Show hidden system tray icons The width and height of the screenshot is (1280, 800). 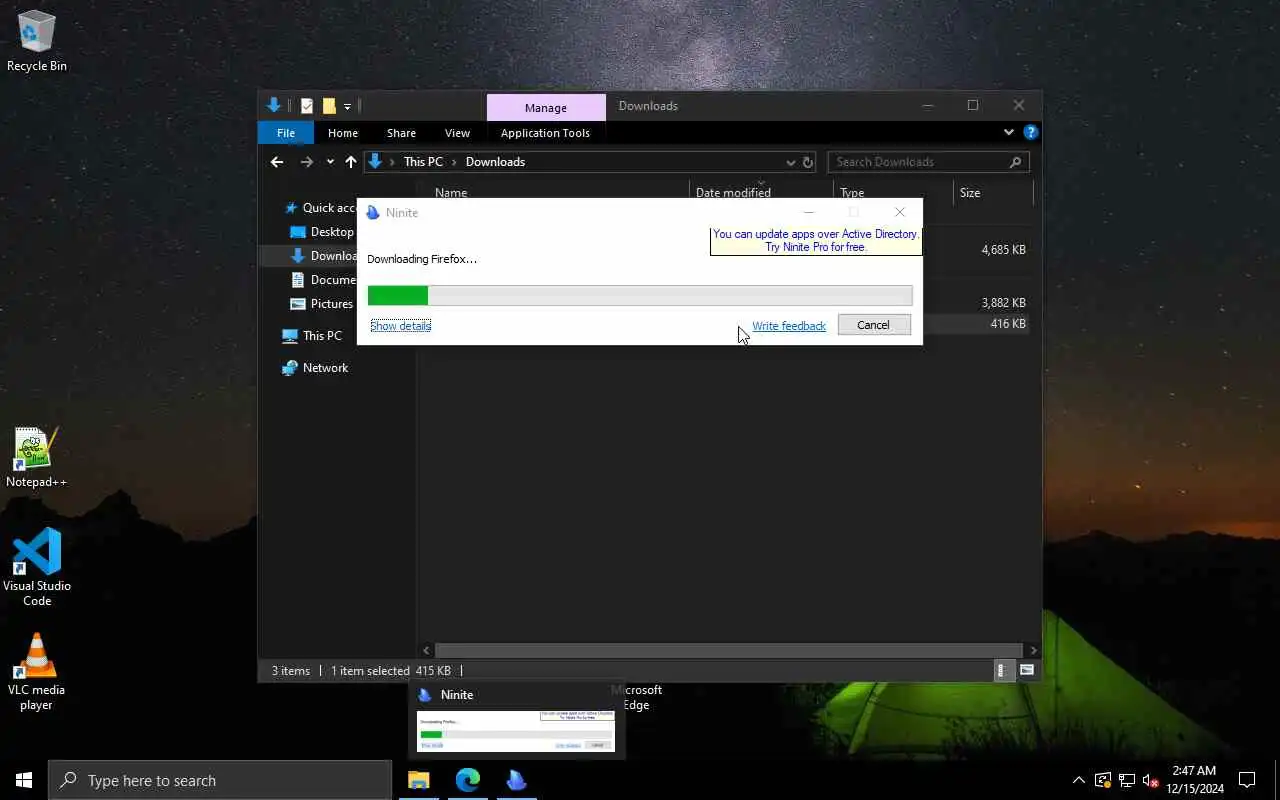point(1078,780)
